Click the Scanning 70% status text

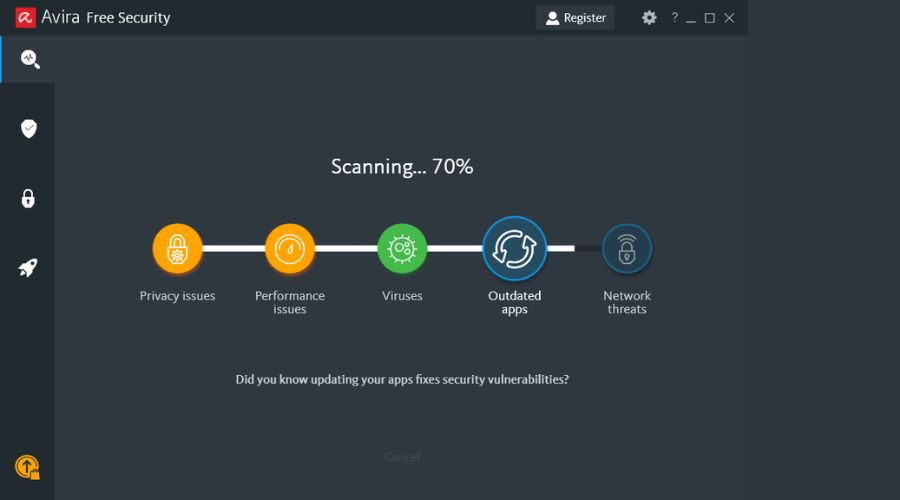pos(402,167)
